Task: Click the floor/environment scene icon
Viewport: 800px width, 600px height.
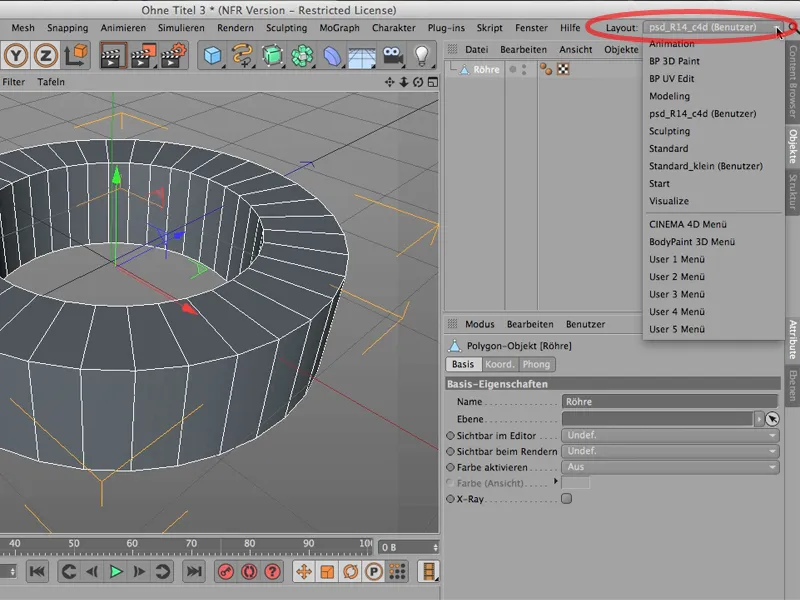Action: tap(362, 57)
